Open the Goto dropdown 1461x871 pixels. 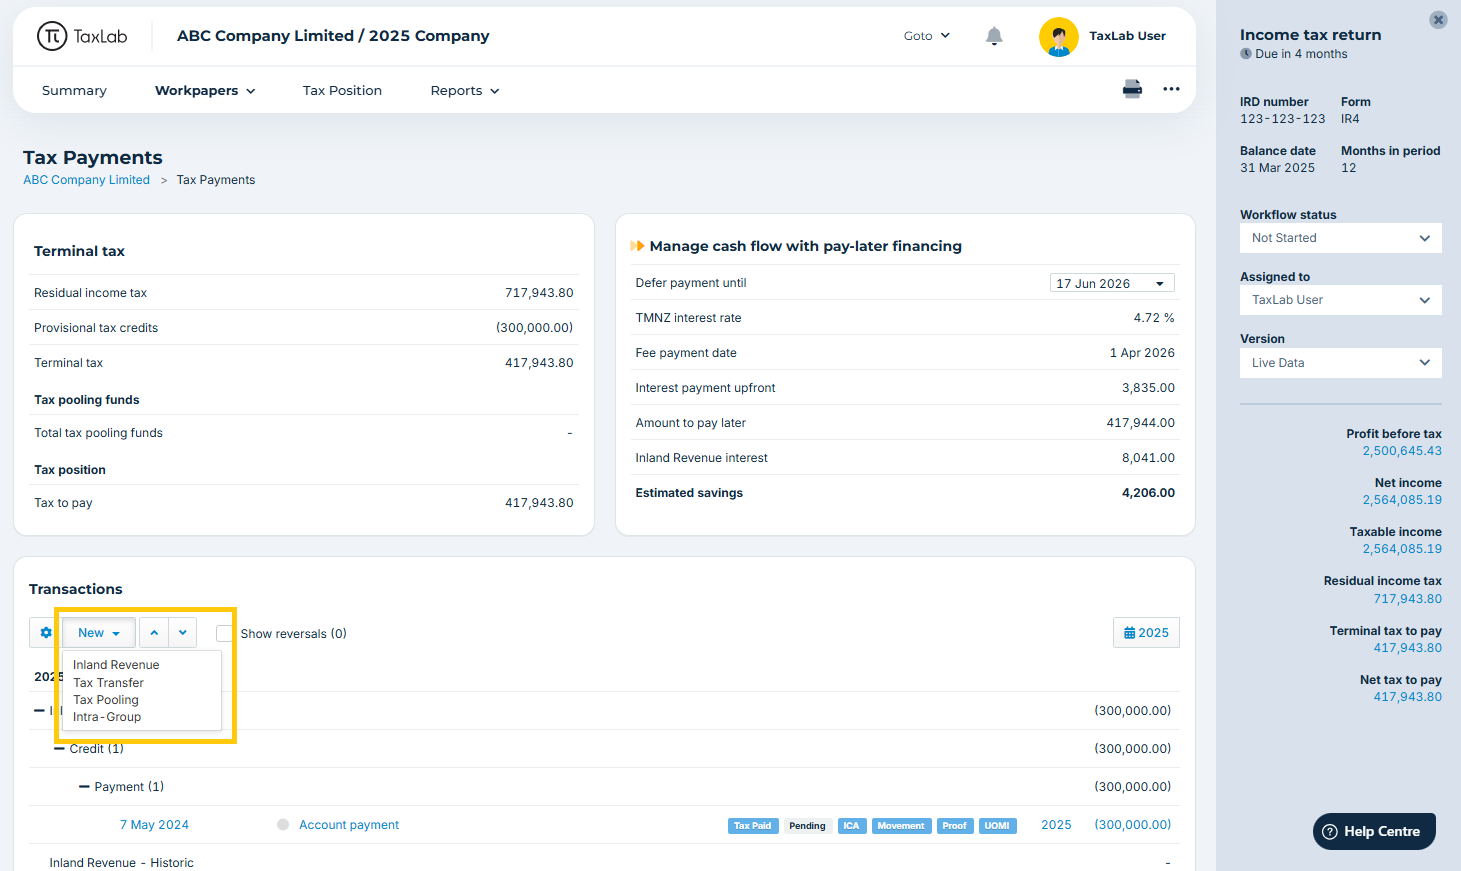pyautogui.click(x=927, y=36)
